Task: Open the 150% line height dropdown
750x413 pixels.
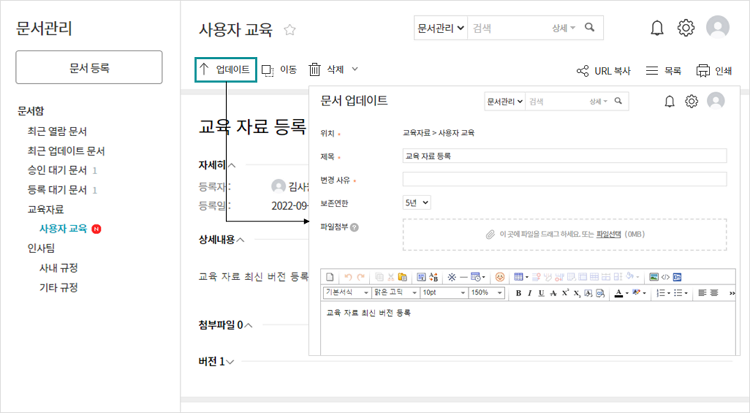Action: point(486,292)
